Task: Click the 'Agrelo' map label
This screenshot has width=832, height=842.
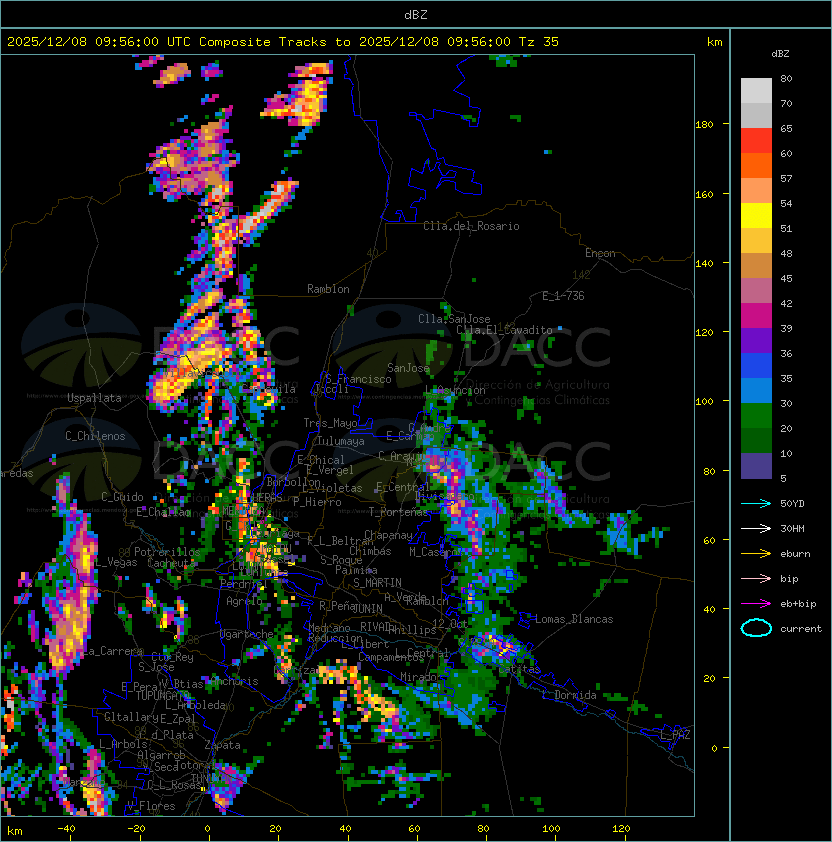Action: (244, 601)
